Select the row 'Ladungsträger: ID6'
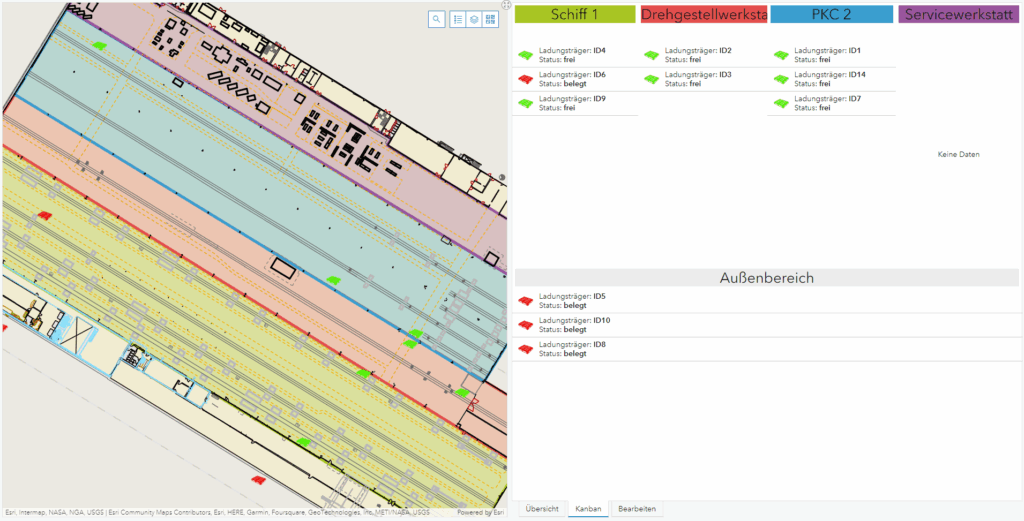 [575, 79]
